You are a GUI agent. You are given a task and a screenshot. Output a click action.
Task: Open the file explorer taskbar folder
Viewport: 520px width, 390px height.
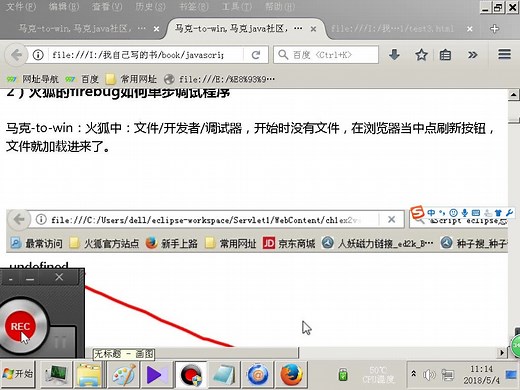tap(89, 374)
